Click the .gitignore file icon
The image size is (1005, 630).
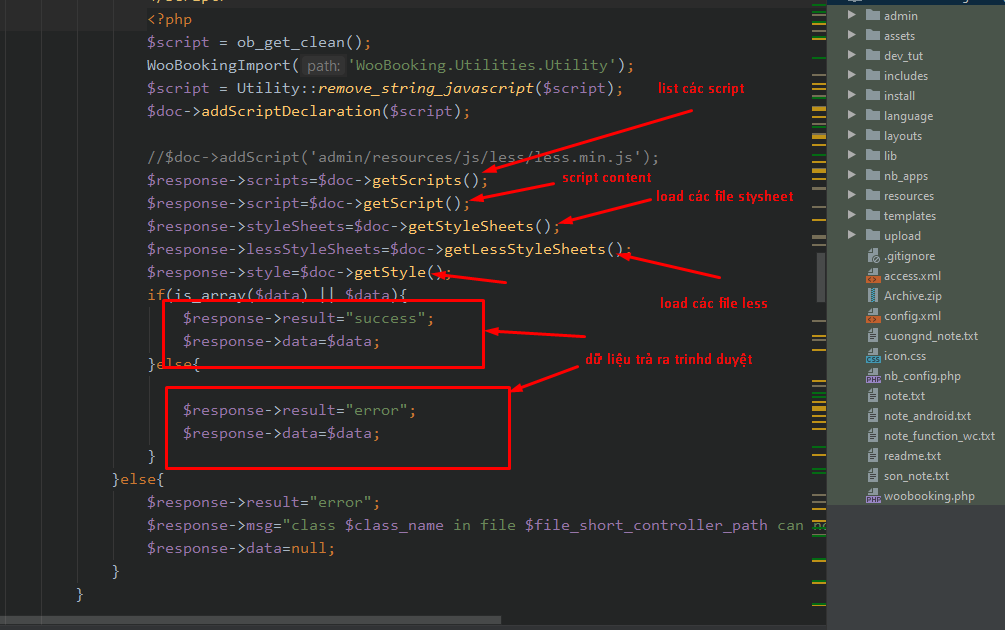pos(873,256)
